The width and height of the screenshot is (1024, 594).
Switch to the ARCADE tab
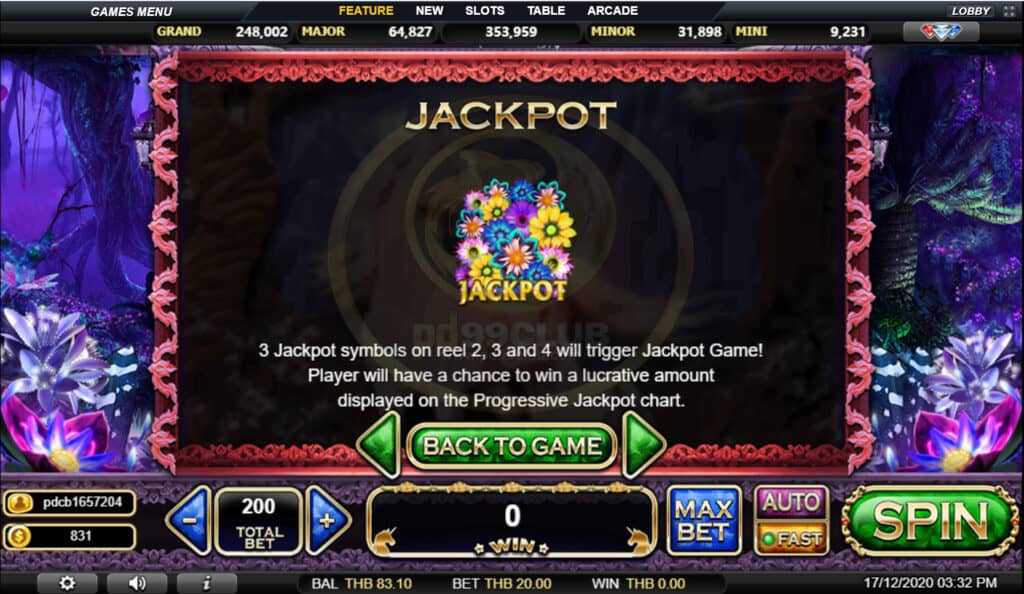[x=612, y=10]
